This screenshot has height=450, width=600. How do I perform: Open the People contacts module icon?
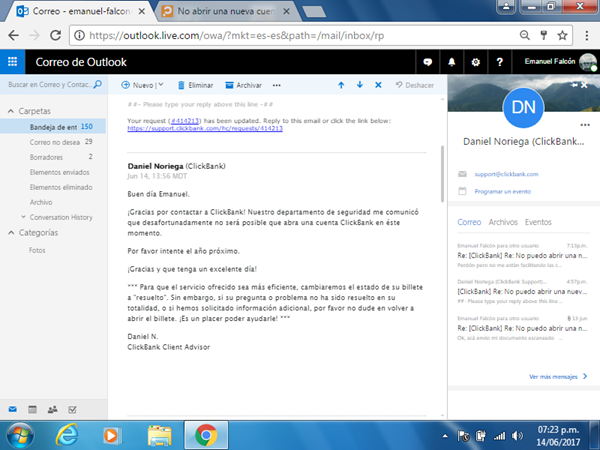pyautogui.click(x=52, y=409)
